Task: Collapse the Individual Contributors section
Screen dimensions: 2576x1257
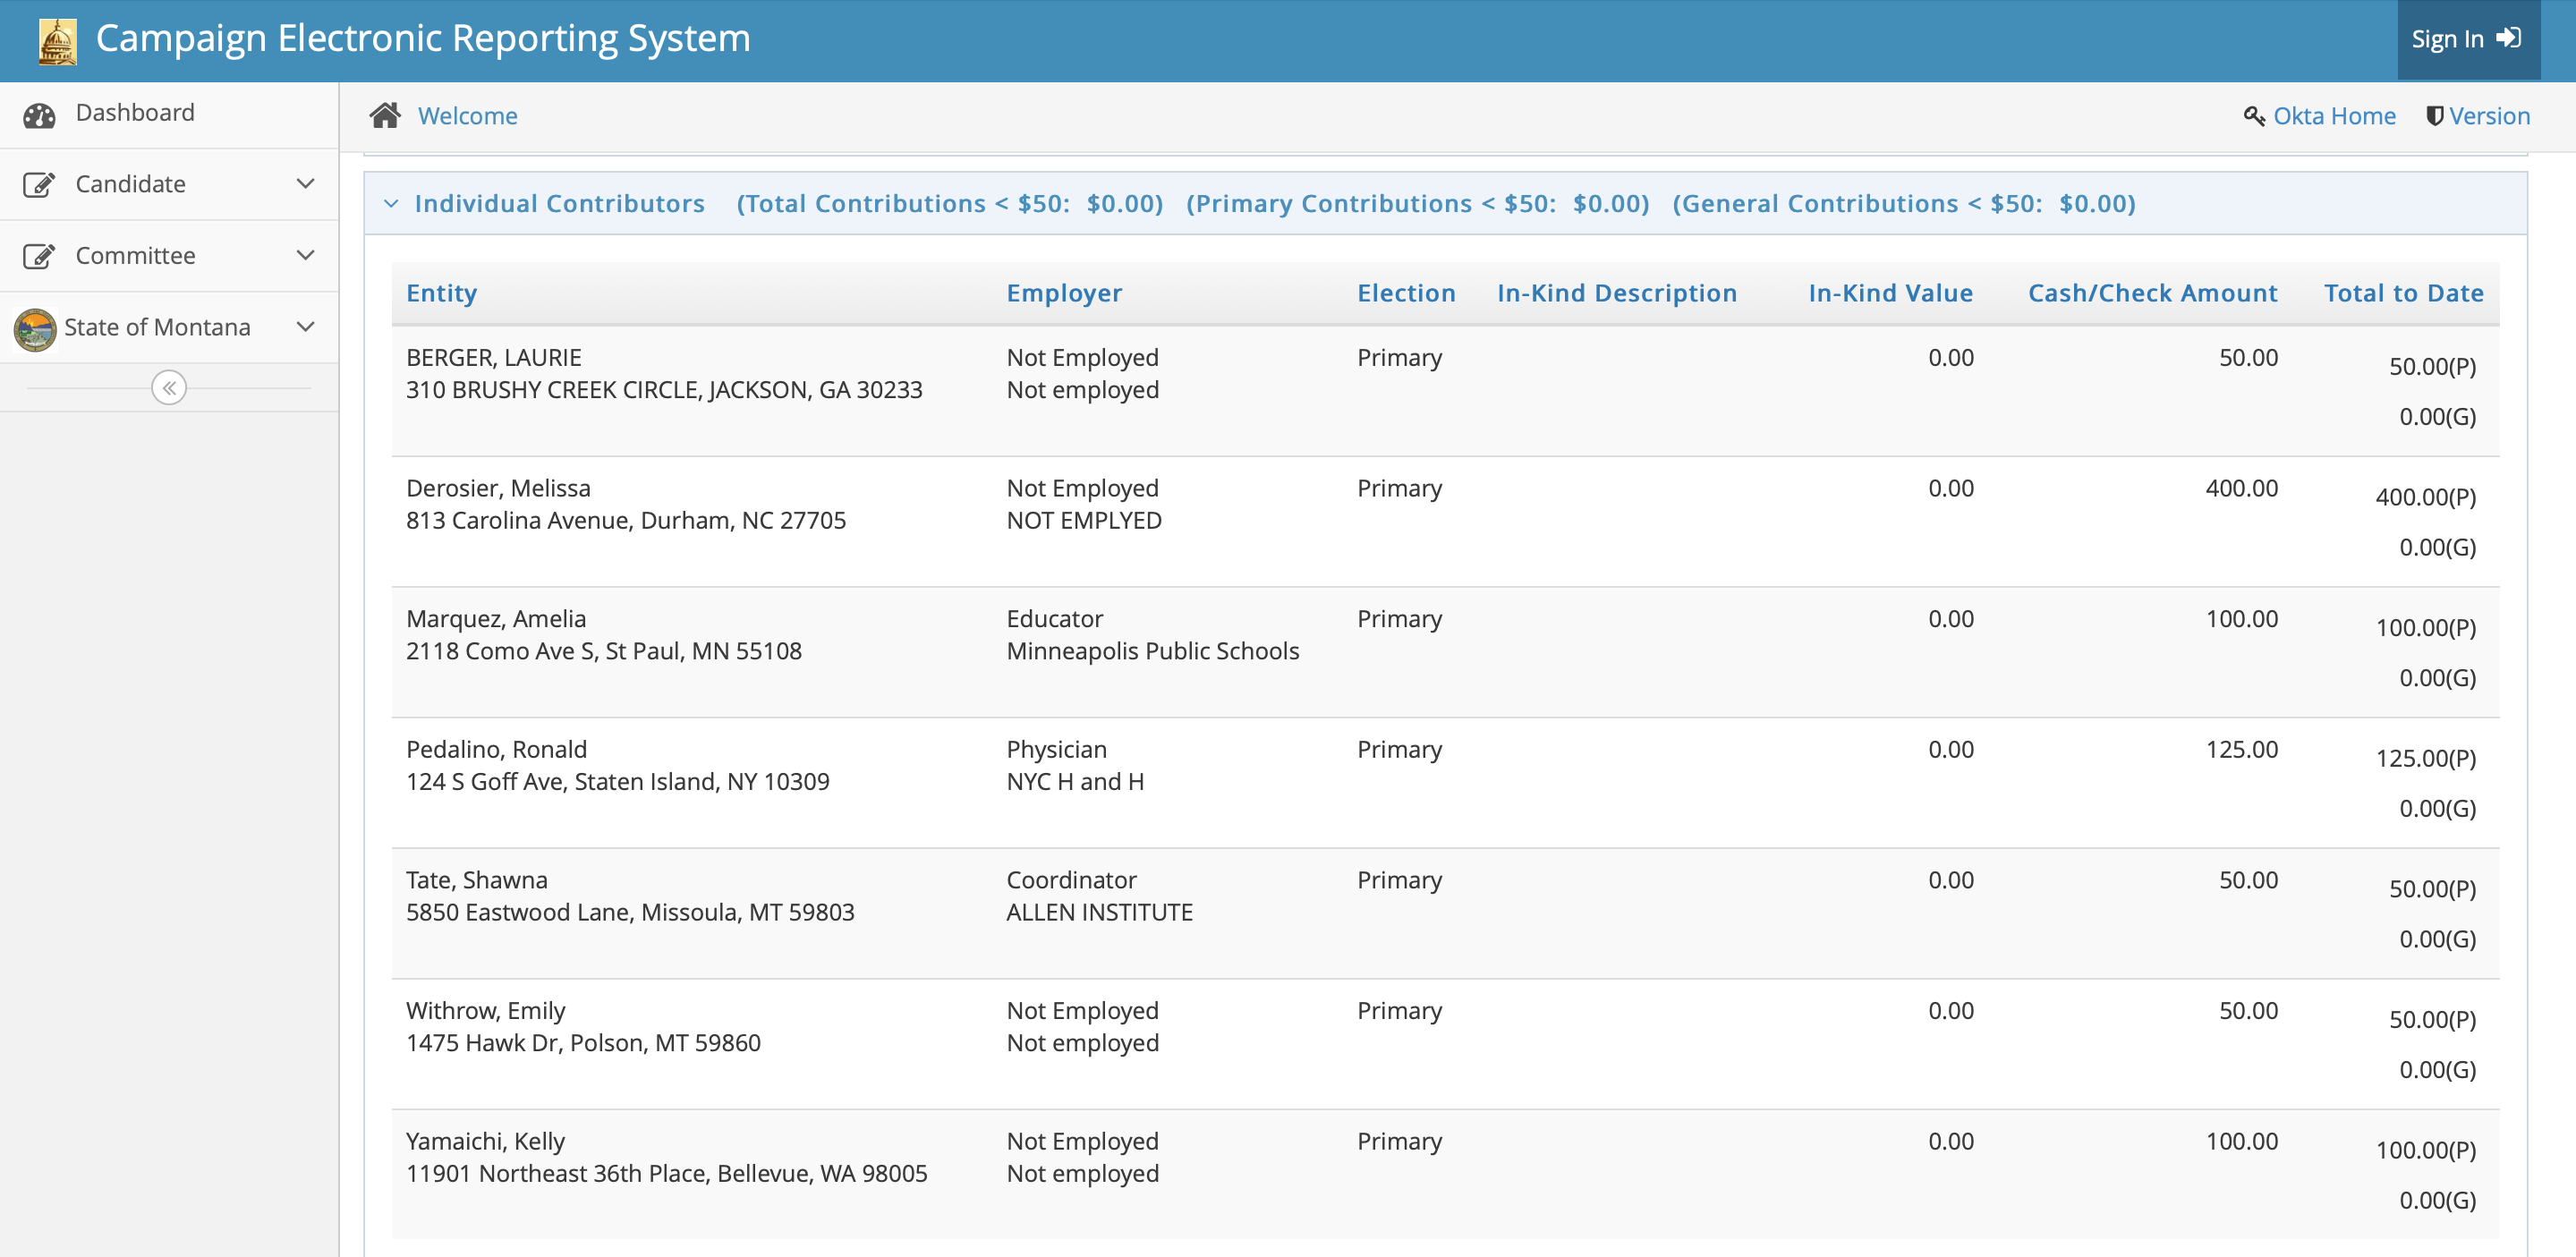Action: [x=392, y=204]
